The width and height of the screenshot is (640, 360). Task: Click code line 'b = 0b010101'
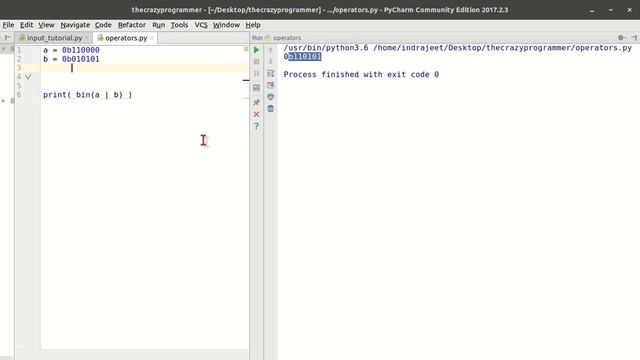(x=71, y=59)
